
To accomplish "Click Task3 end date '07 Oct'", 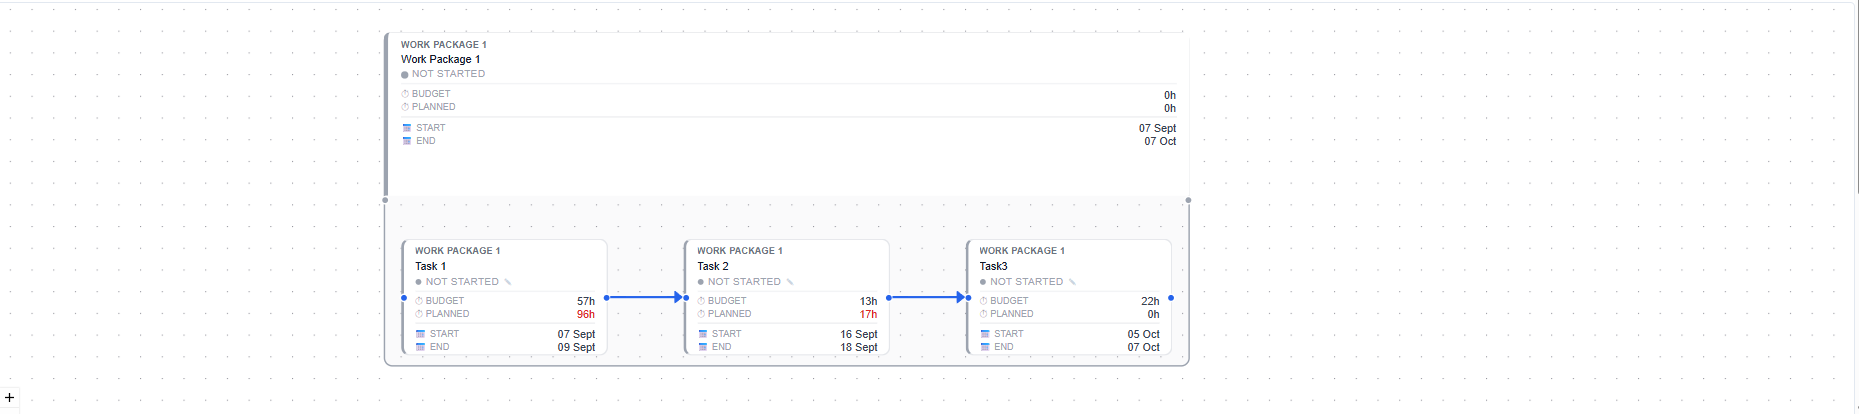I will (1144, 347).
